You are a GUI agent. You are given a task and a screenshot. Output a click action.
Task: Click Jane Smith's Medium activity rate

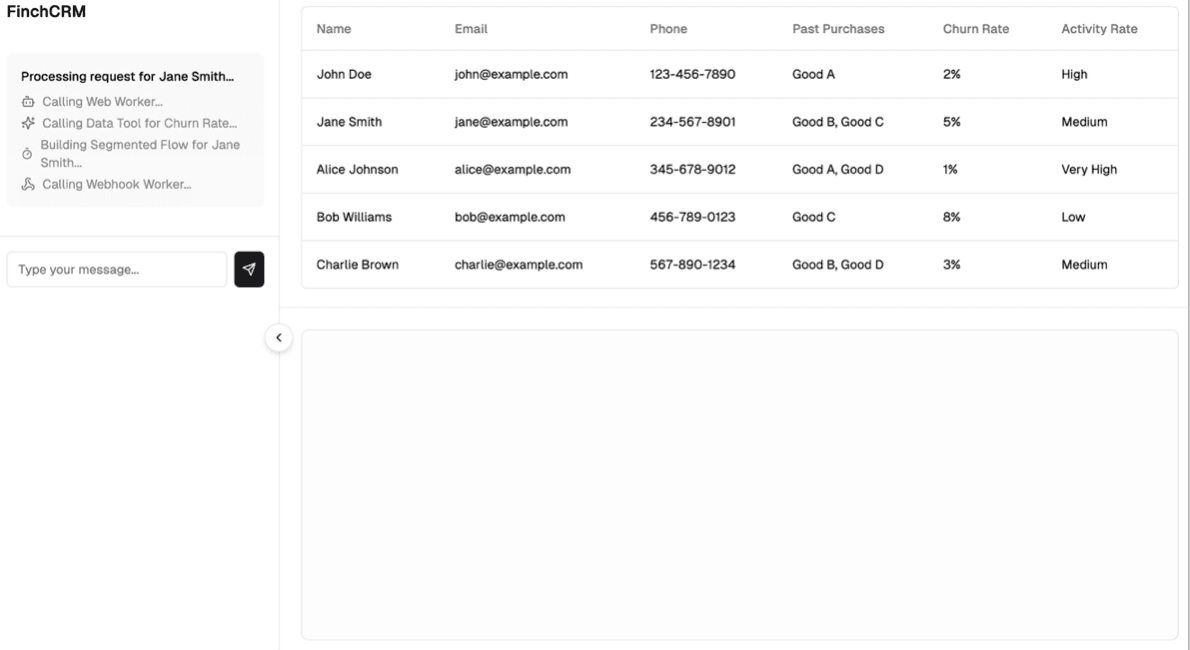point(1084,122)
